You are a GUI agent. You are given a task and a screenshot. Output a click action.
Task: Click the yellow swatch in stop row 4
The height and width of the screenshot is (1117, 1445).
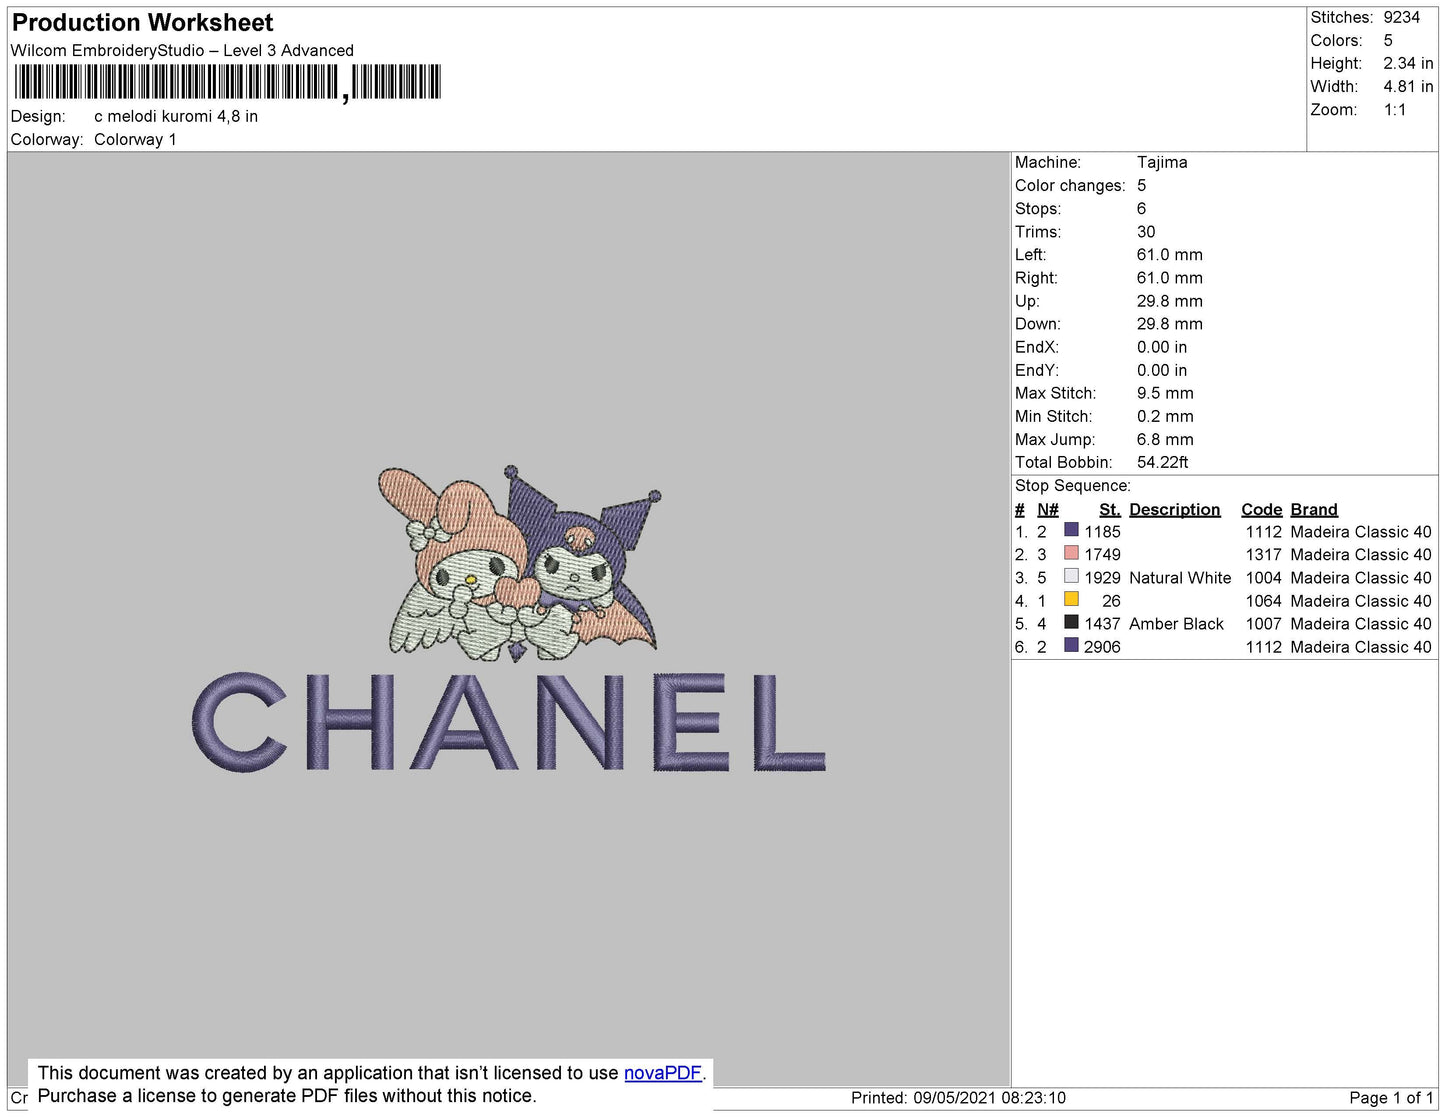[x=1071, y=599]
